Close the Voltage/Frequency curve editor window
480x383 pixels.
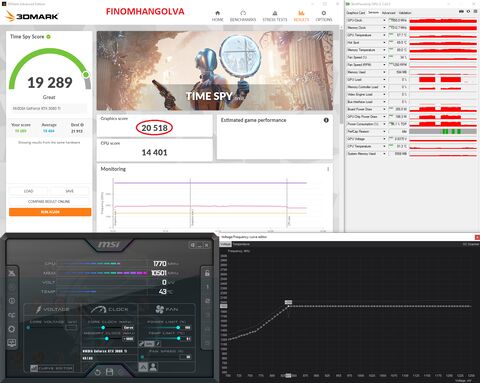[477, 237]
